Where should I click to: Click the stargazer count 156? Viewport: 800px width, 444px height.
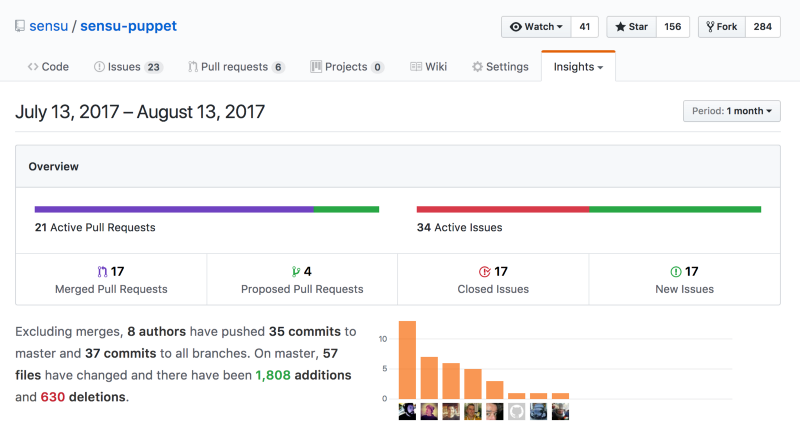(x=672, y=27)
